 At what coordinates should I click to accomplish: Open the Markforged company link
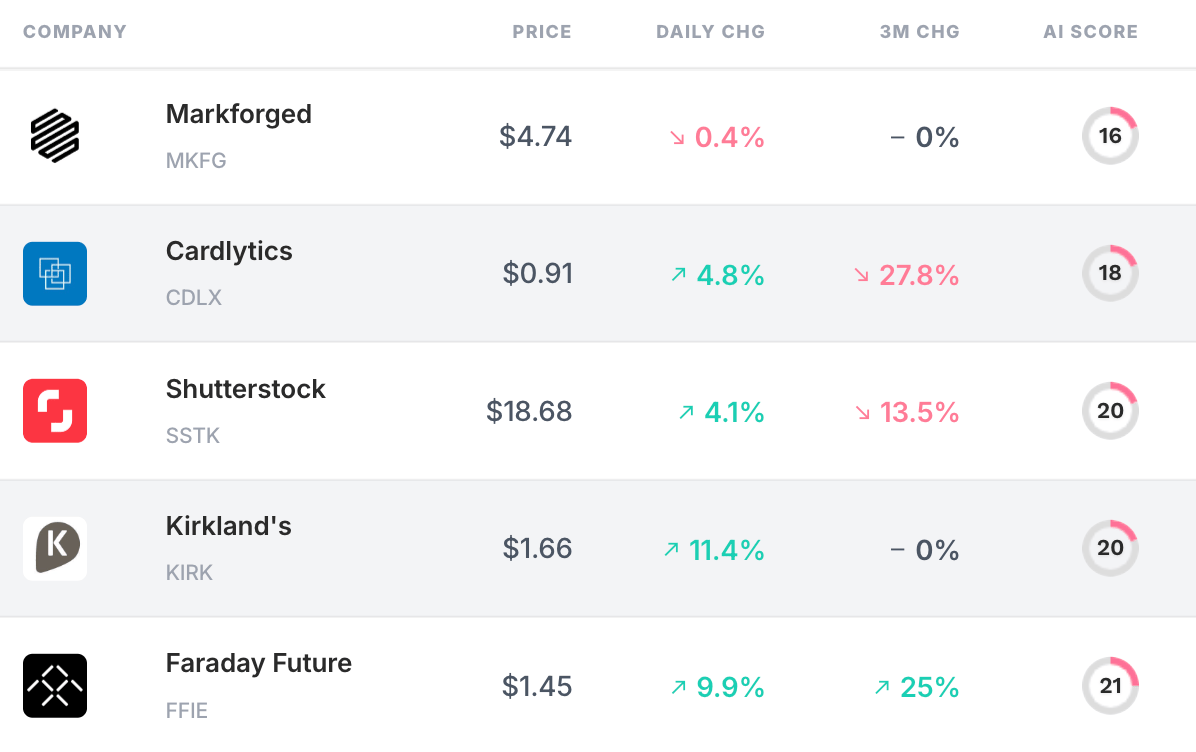pos(239,114)
